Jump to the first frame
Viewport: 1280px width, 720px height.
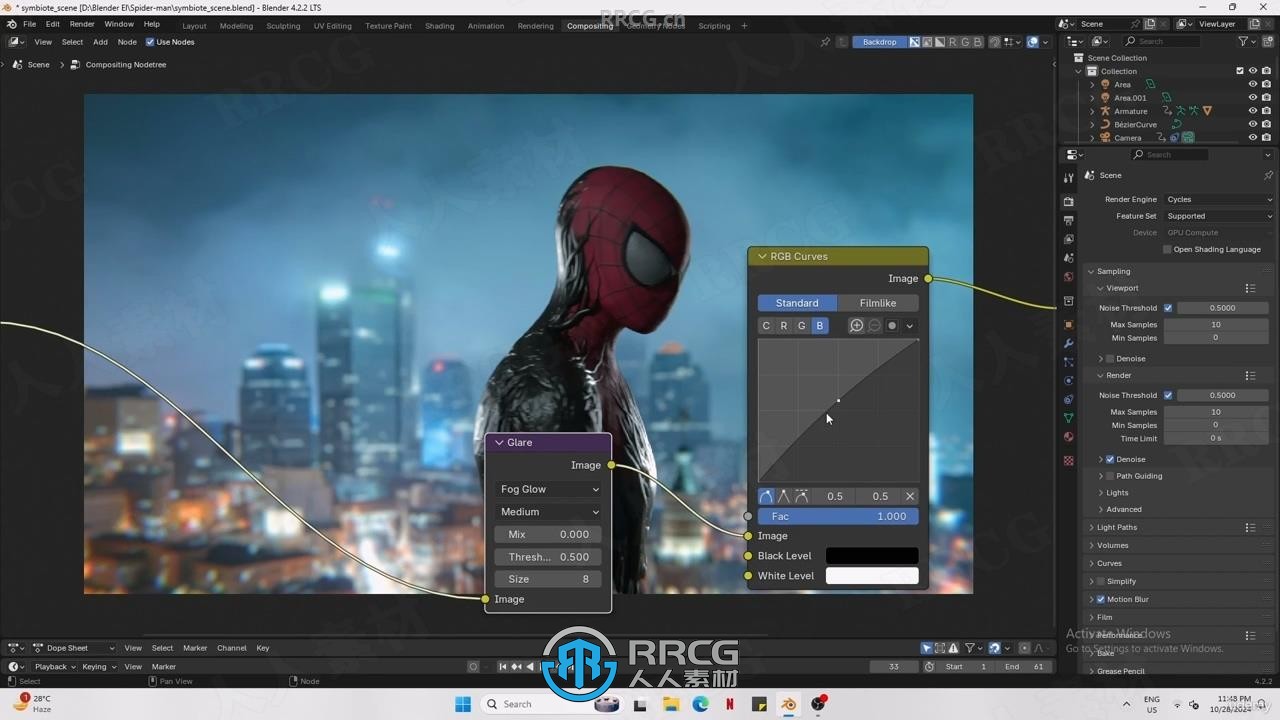pyautogui.click(x=503, y=667)
